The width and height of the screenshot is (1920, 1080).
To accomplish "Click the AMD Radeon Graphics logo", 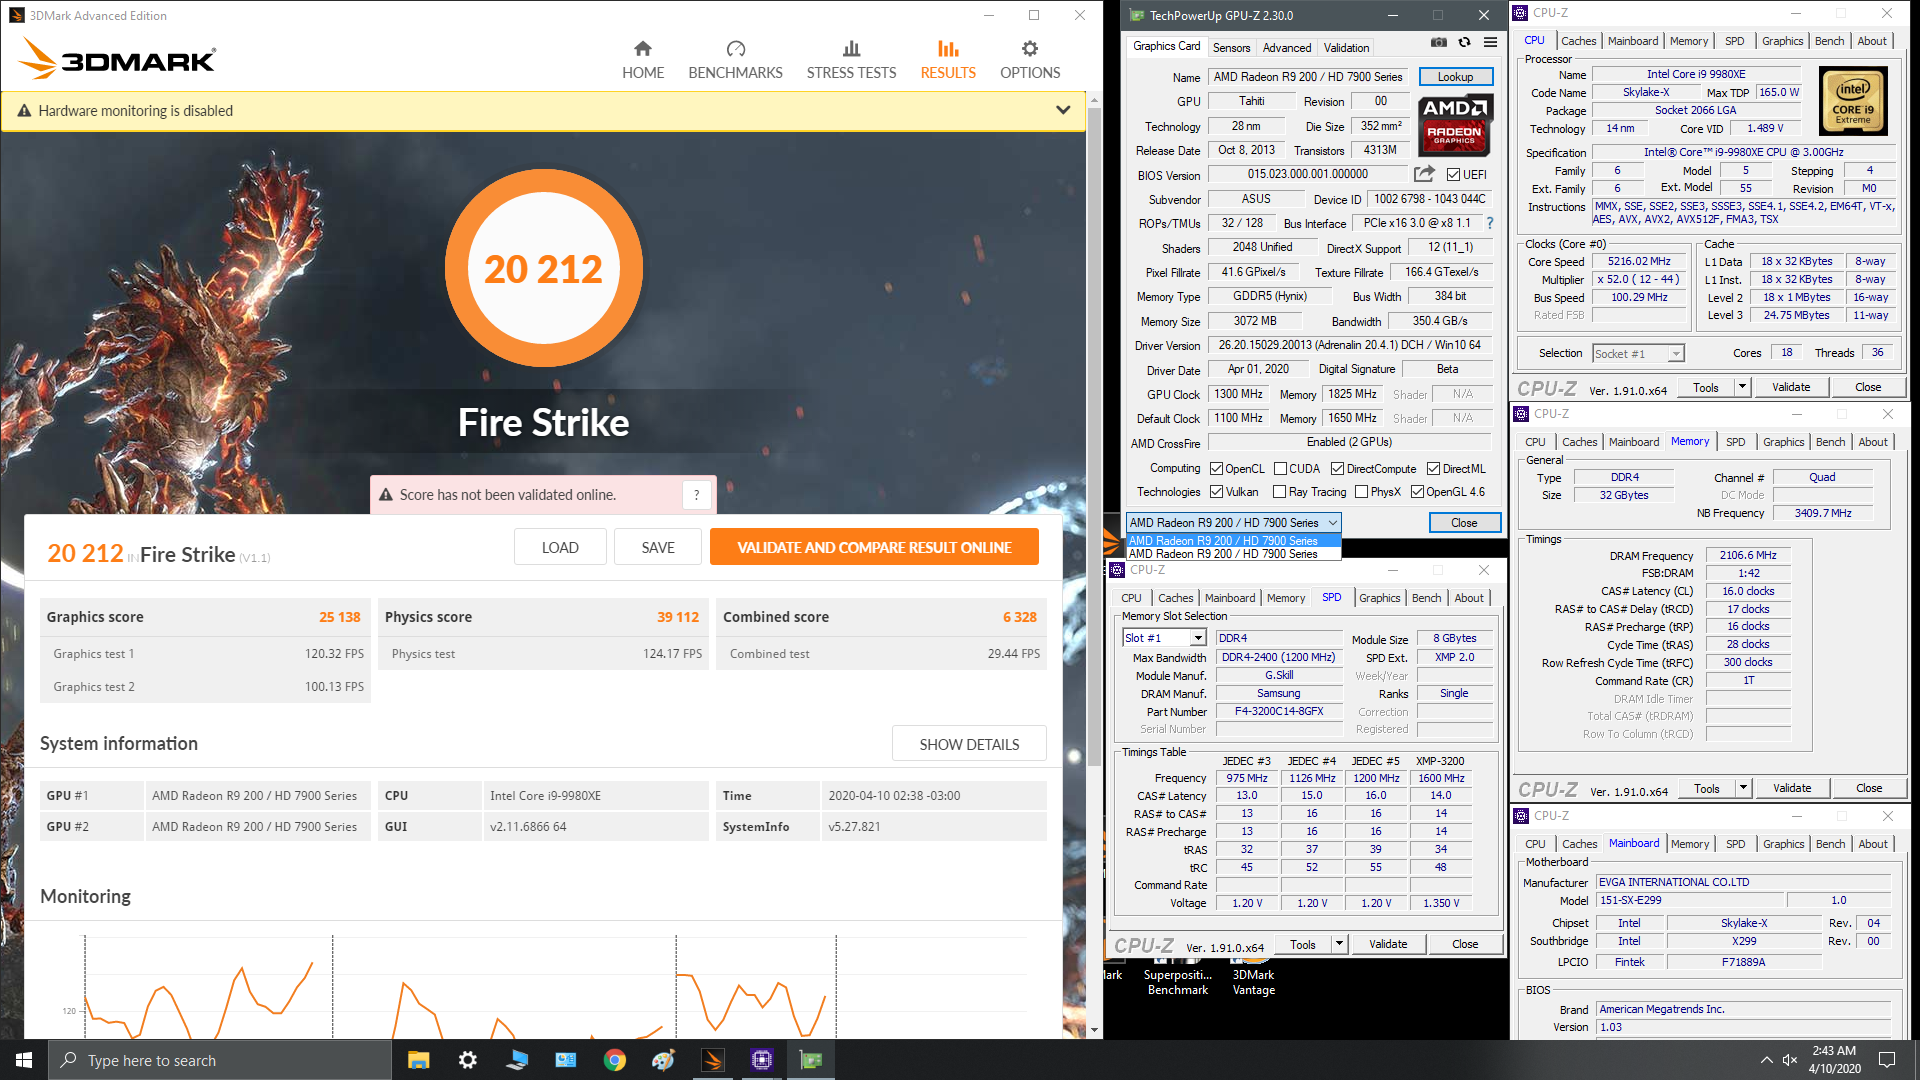I will click(x=1454, y=125).
